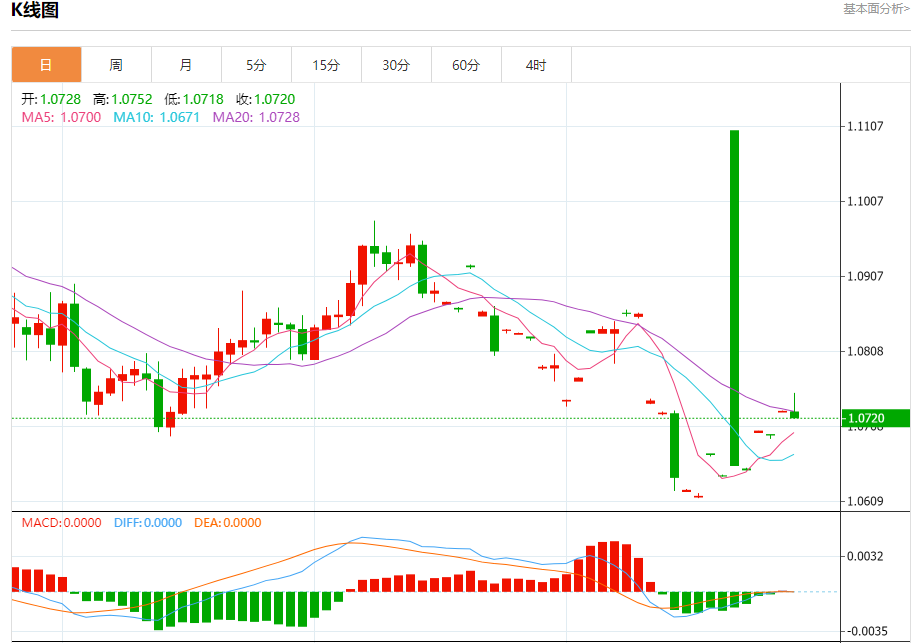Click the K线图 heading
The height and width of the screenshot is (643, 916).
coord(35,10)
